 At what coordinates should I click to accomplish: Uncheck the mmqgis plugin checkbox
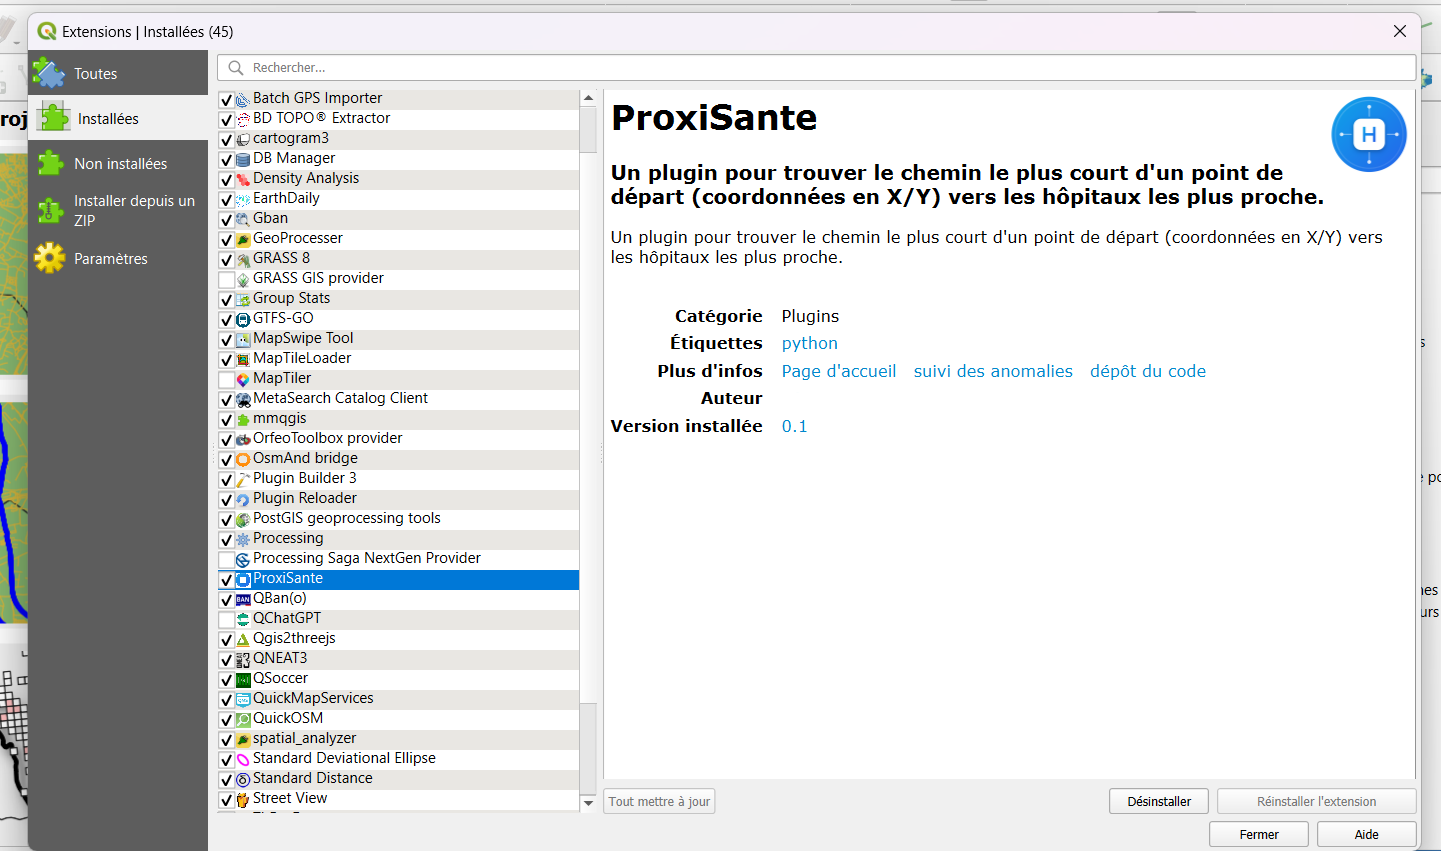(x=226, y=419)
